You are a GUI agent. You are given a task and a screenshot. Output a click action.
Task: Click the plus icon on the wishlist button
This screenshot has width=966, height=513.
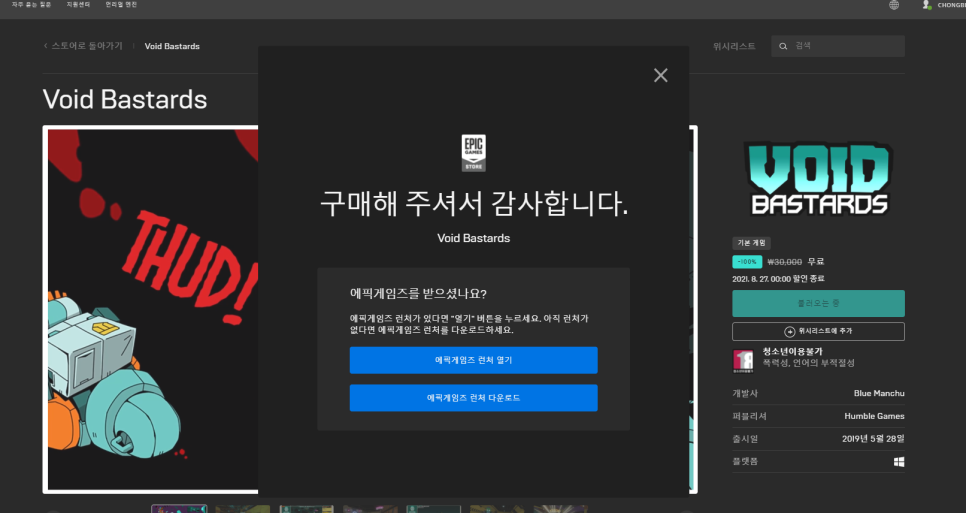pyautogui.click(x=789, y=331)
